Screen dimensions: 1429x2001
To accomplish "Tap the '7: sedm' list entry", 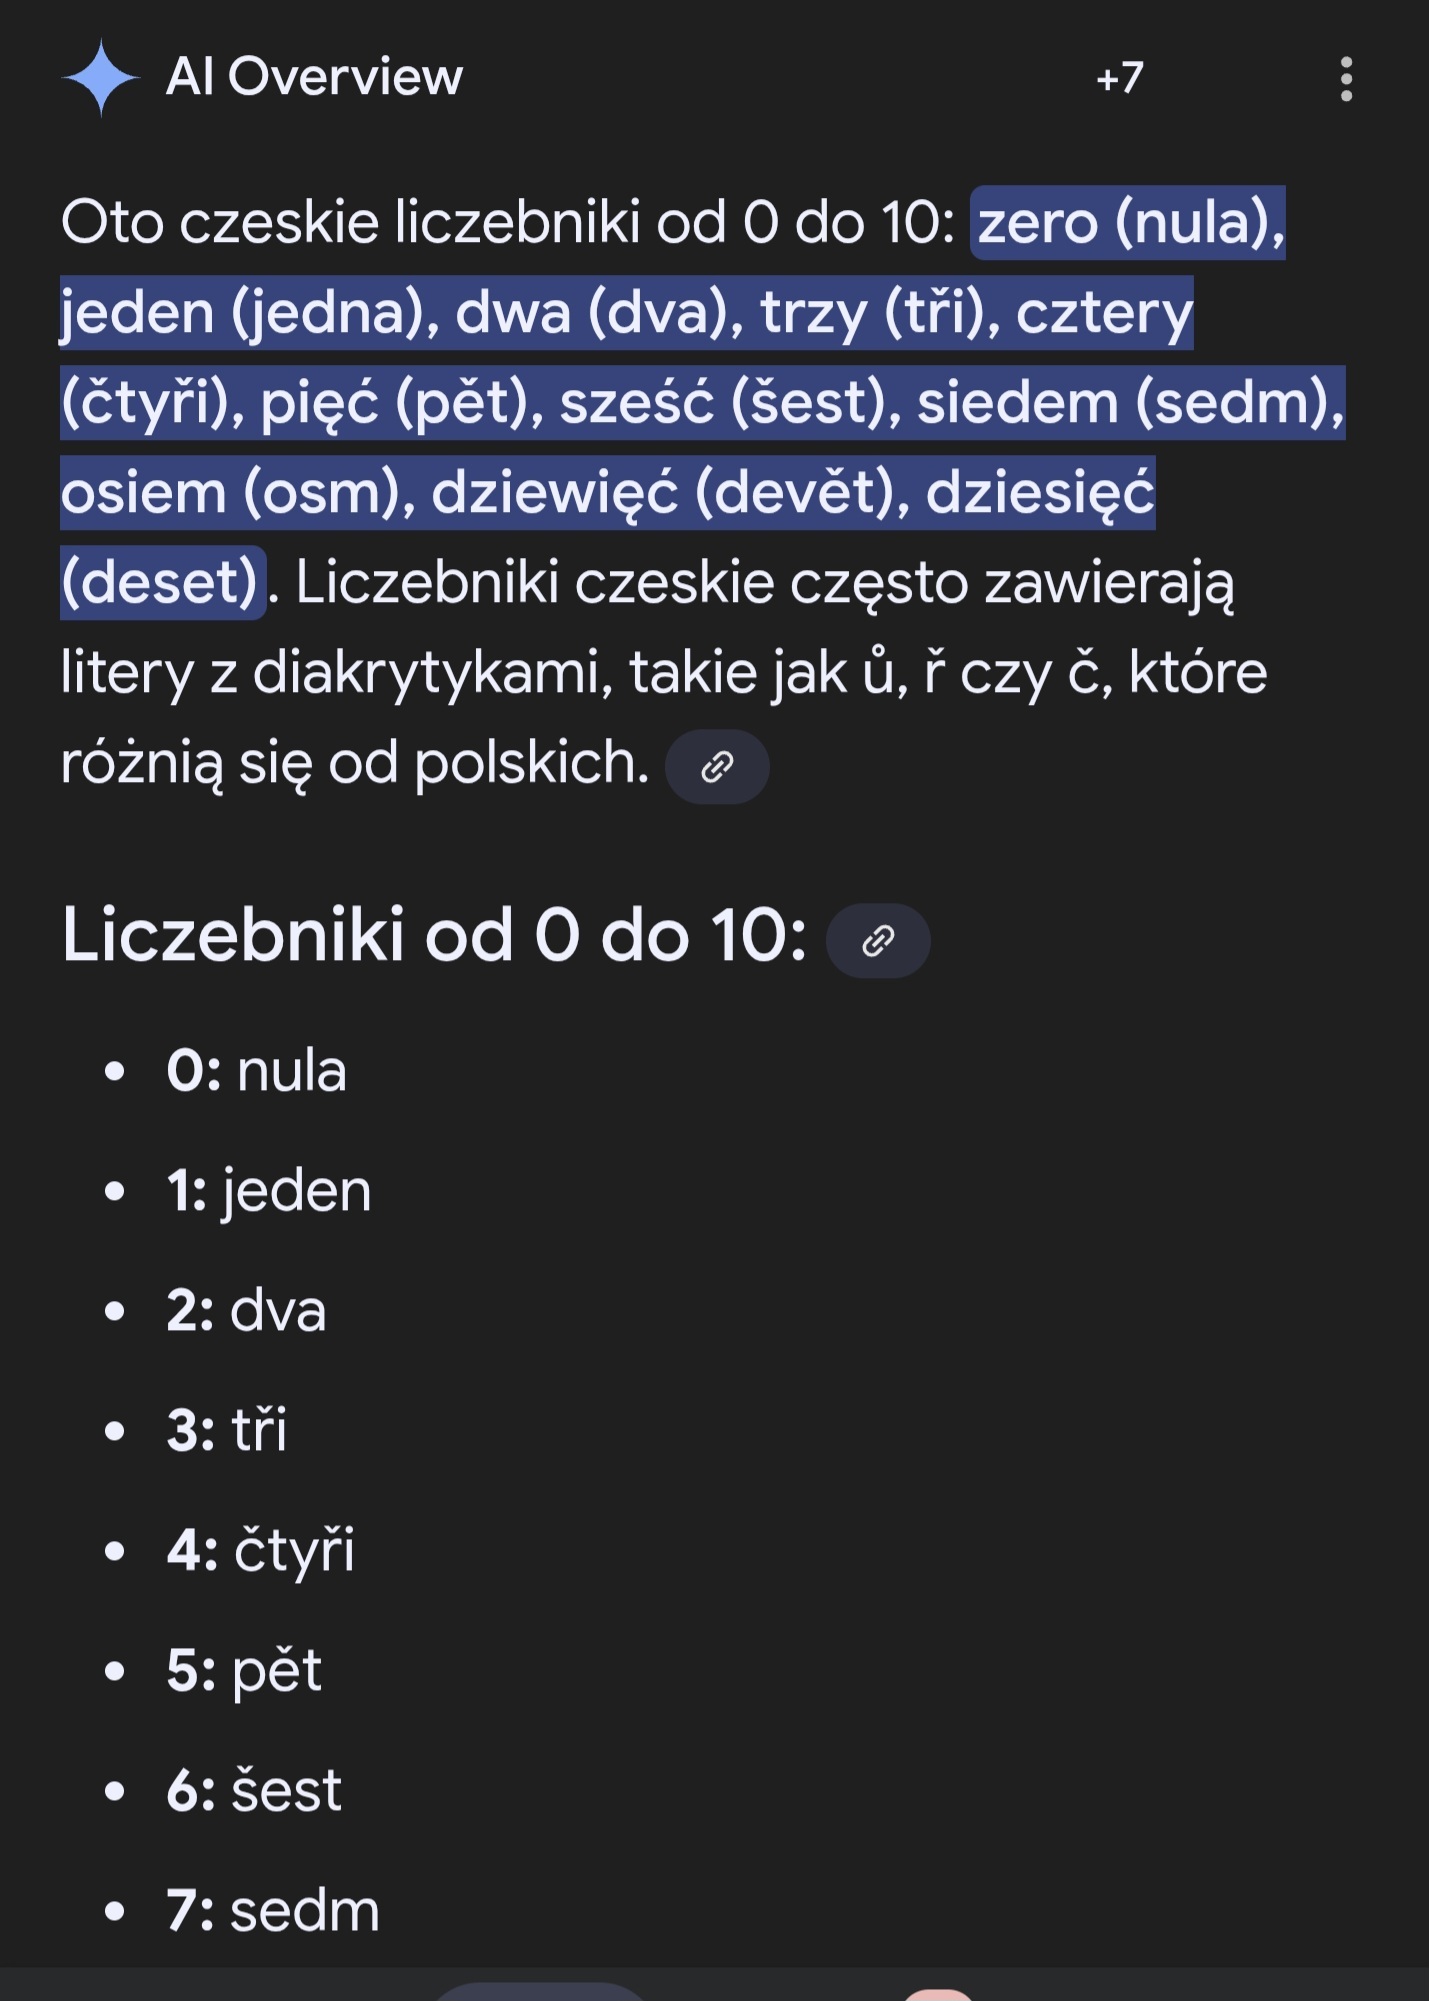I will 273,1911.
